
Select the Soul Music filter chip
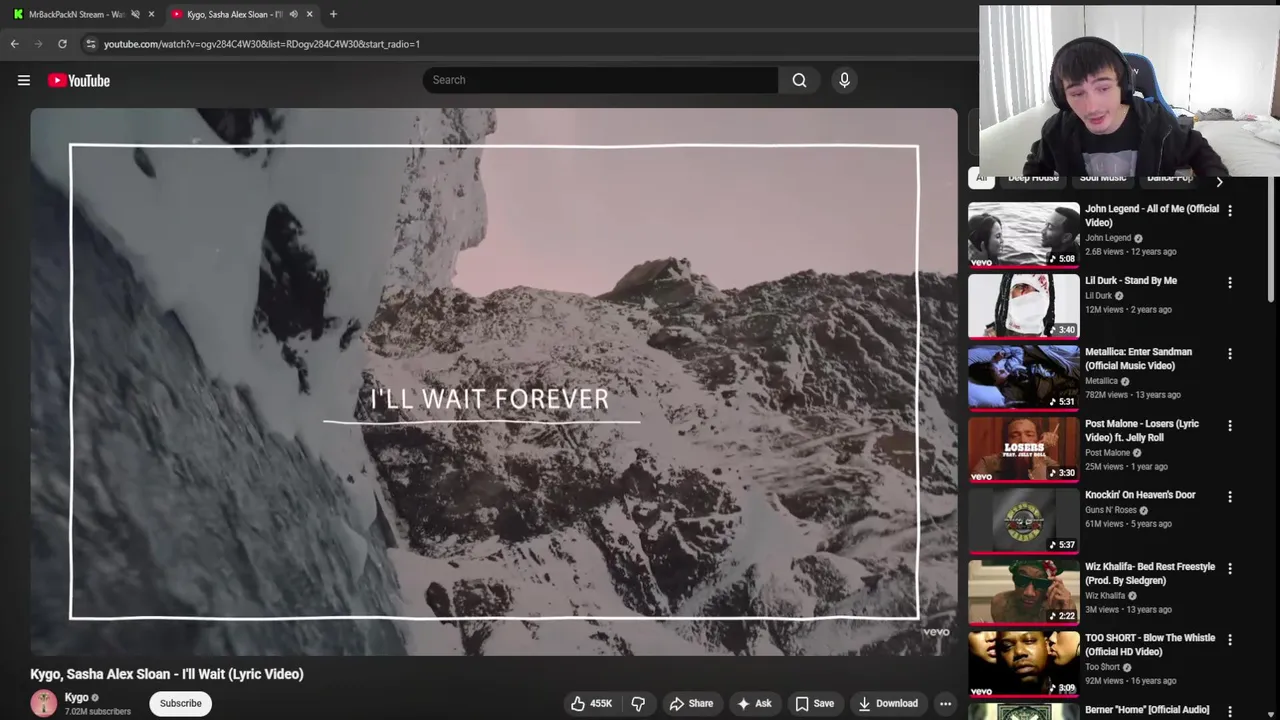pyautogui.click(x=1103, y=178)
